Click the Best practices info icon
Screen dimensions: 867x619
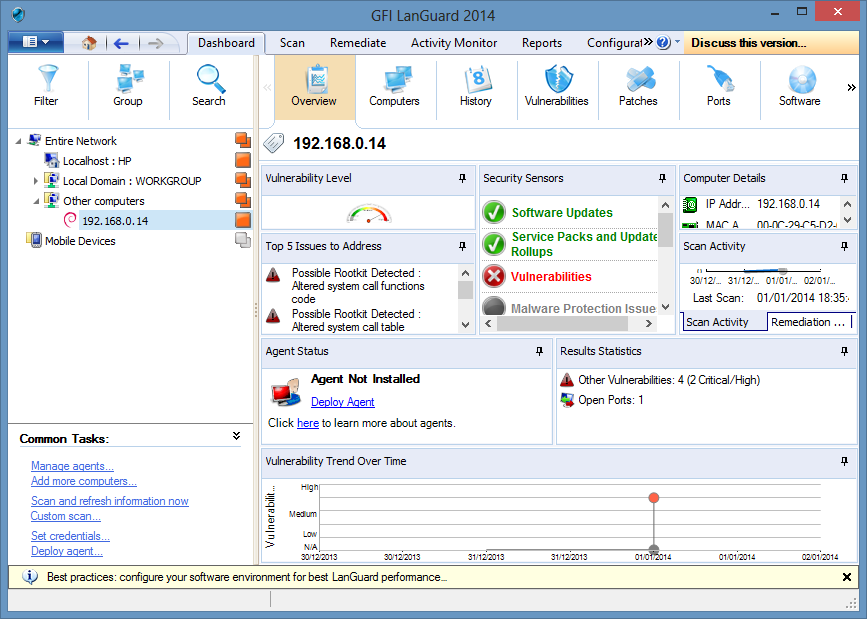point(30,577)
